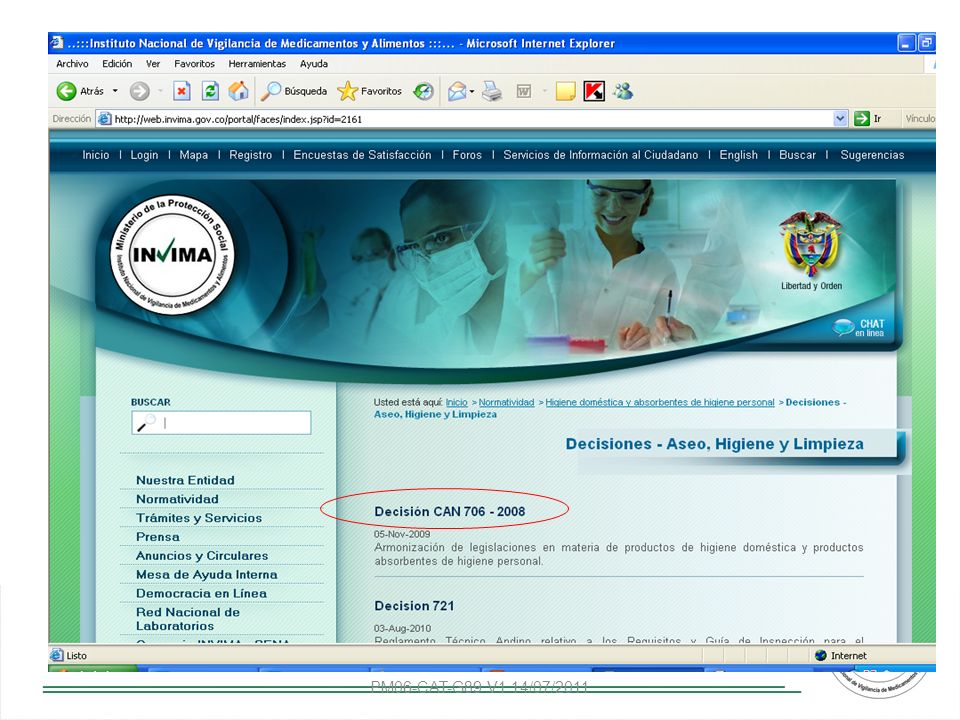
Task: Open the Favoritos menu in menu bar
Action: (x=194, y=64)
